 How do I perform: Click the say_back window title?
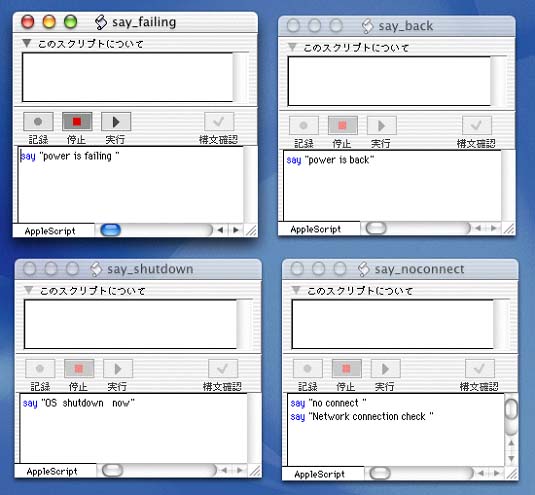click(x=406, y=26)
